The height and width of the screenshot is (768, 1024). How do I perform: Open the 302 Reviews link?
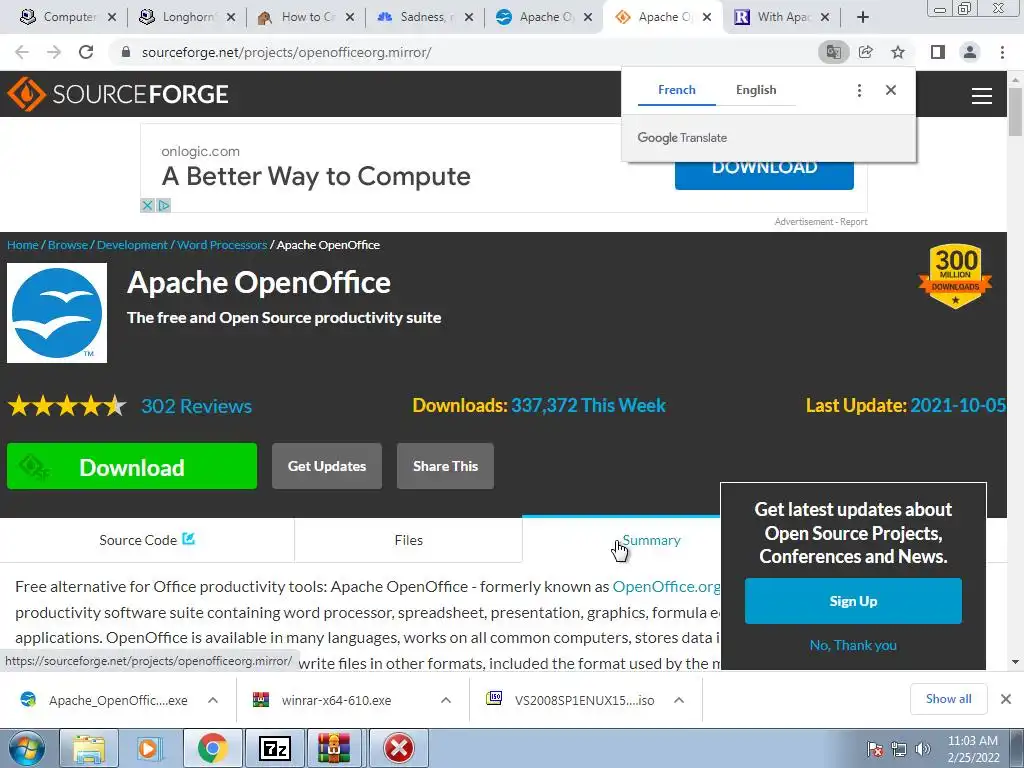[197, 406]
